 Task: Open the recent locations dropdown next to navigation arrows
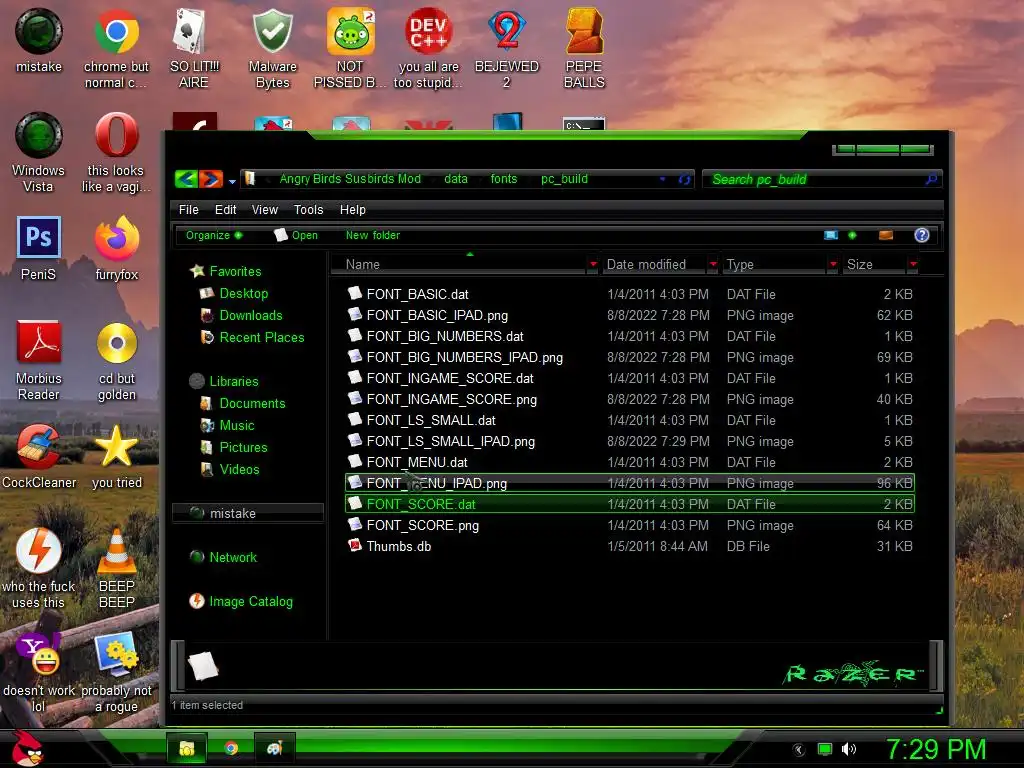(x=232, y=181)
